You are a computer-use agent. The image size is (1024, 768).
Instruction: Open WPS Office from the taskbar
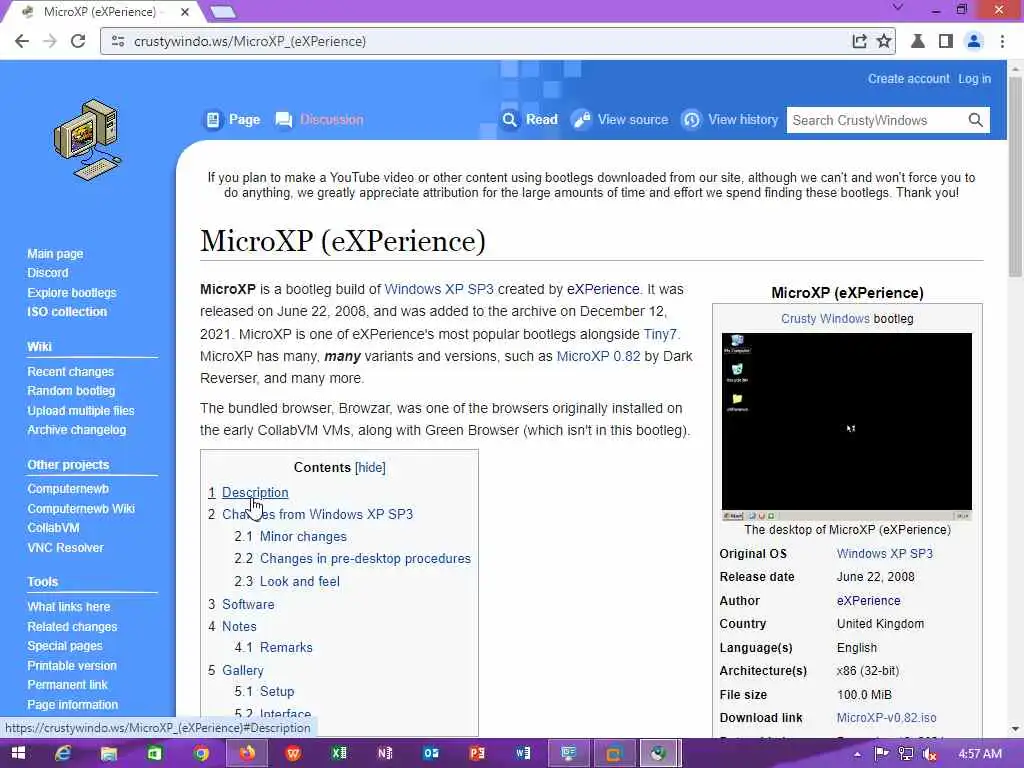293,754
